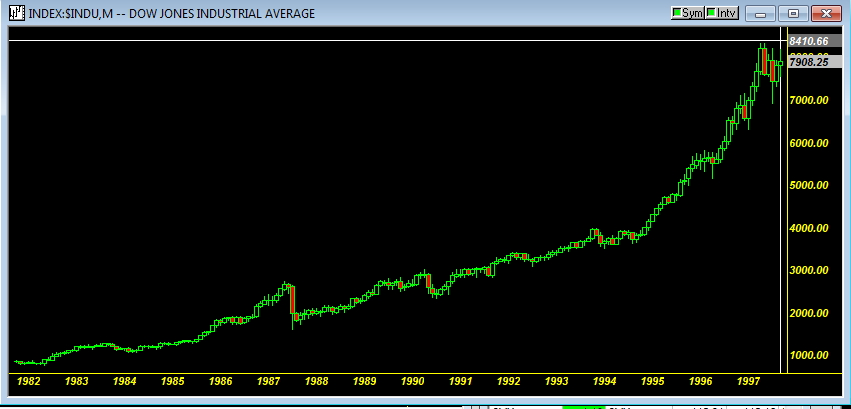Click the 1983 year label

pos(77,381)
